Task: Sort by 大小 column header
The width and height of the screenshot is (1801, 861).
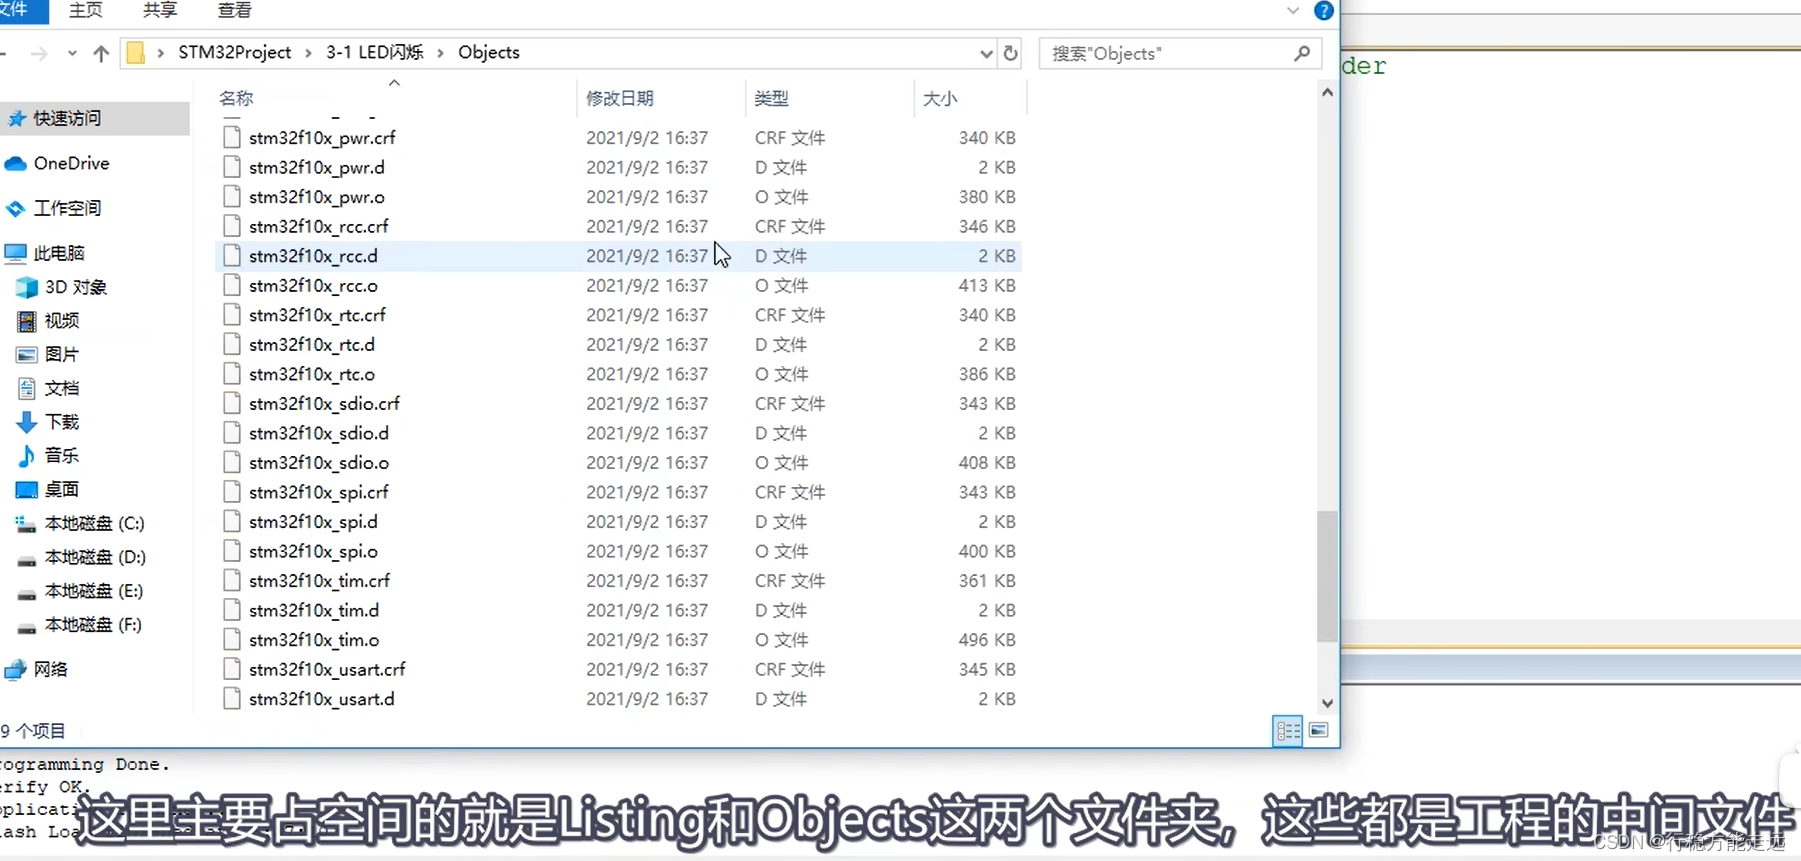Action: click(x=940, y=98)
